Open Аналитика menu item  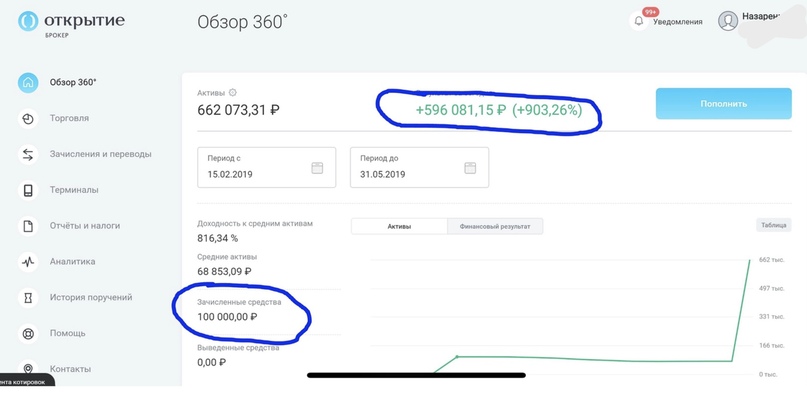73,262
